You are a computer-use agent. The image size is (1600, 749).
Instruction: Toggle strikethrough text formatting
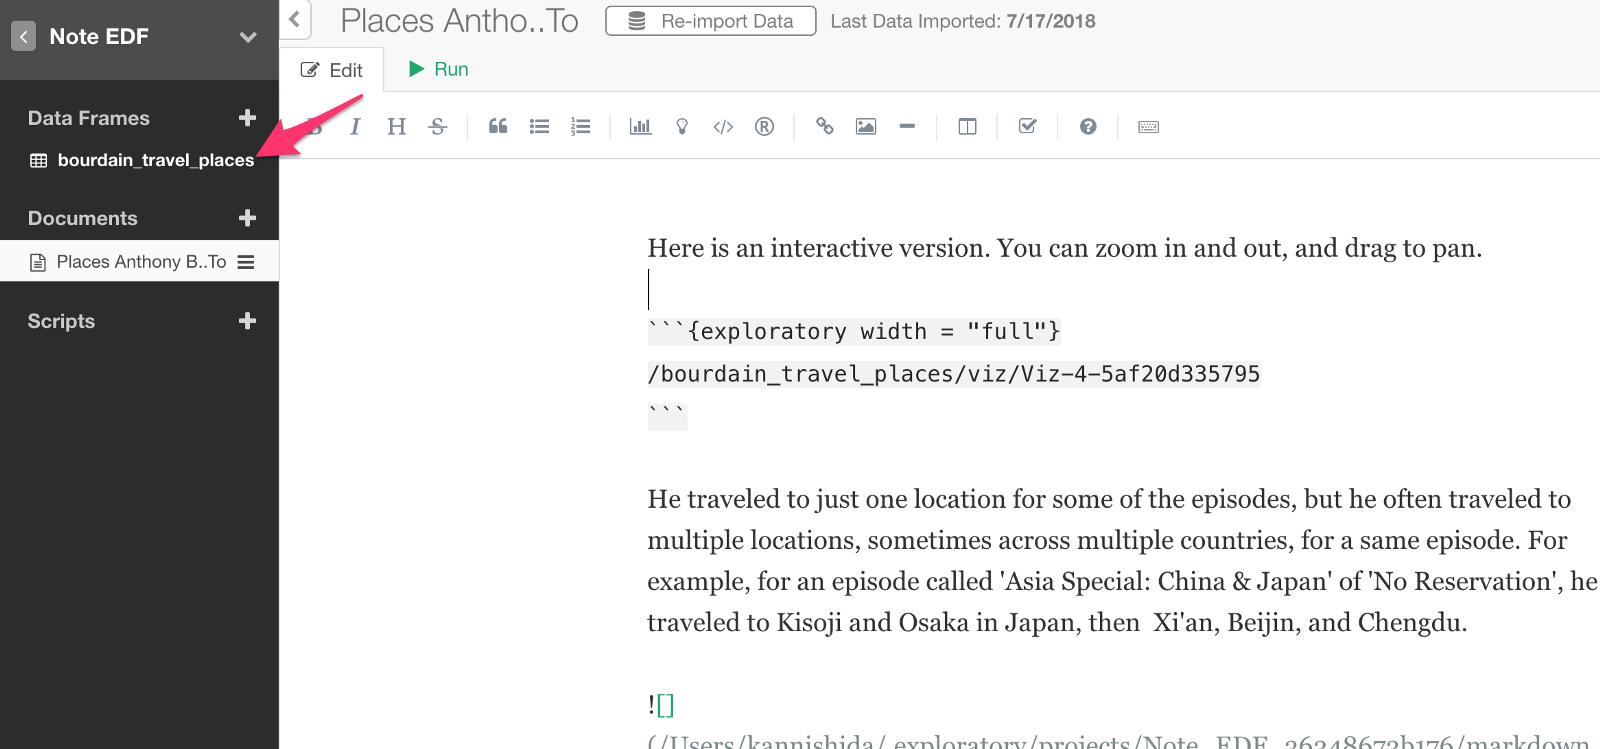tap(438, 127)
